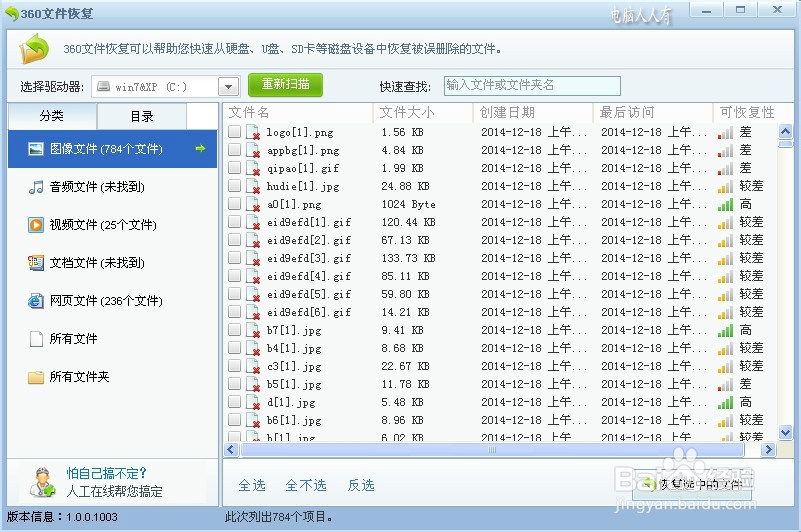Viewport: 801px width, 532px height.
Task: Click the 反选 invert selection link
Action: pyautogui.click(x=361, y=485)
